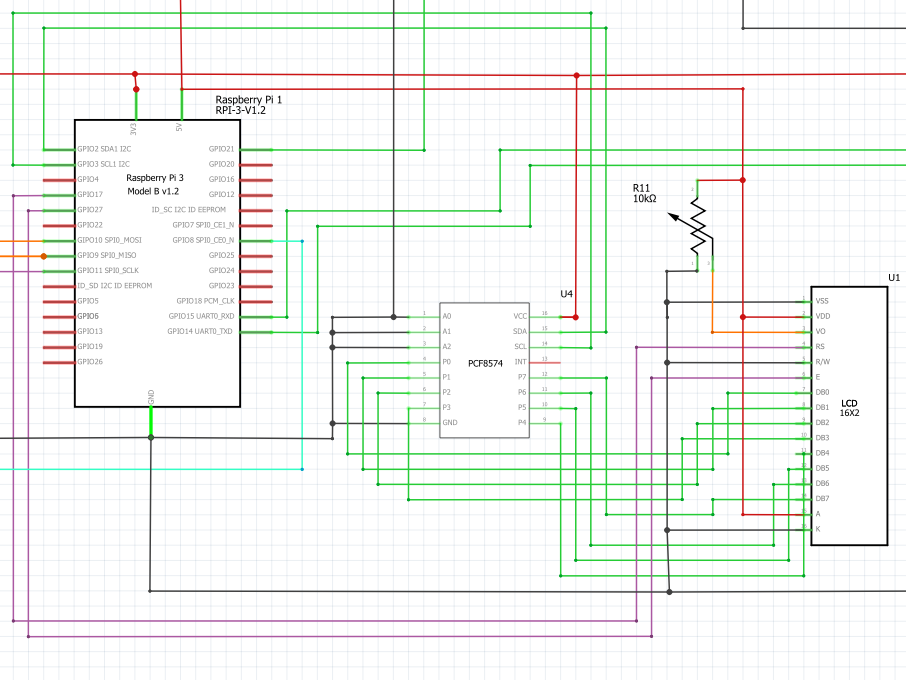Image resolution: width=906 pixels, height=680 pixels.
Task: Click the GPIO6 pin label
Action: click(x=88, y=316)
